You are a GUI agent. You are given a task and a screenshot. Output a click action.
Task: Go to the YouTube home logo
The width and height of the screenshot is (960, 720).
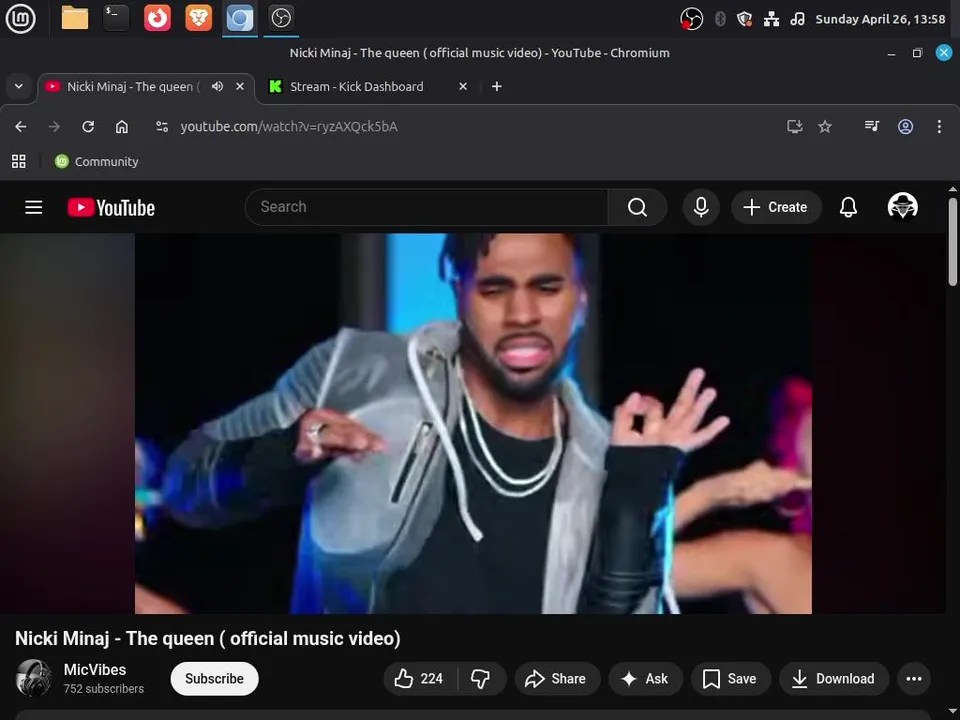tap(111, 208)
